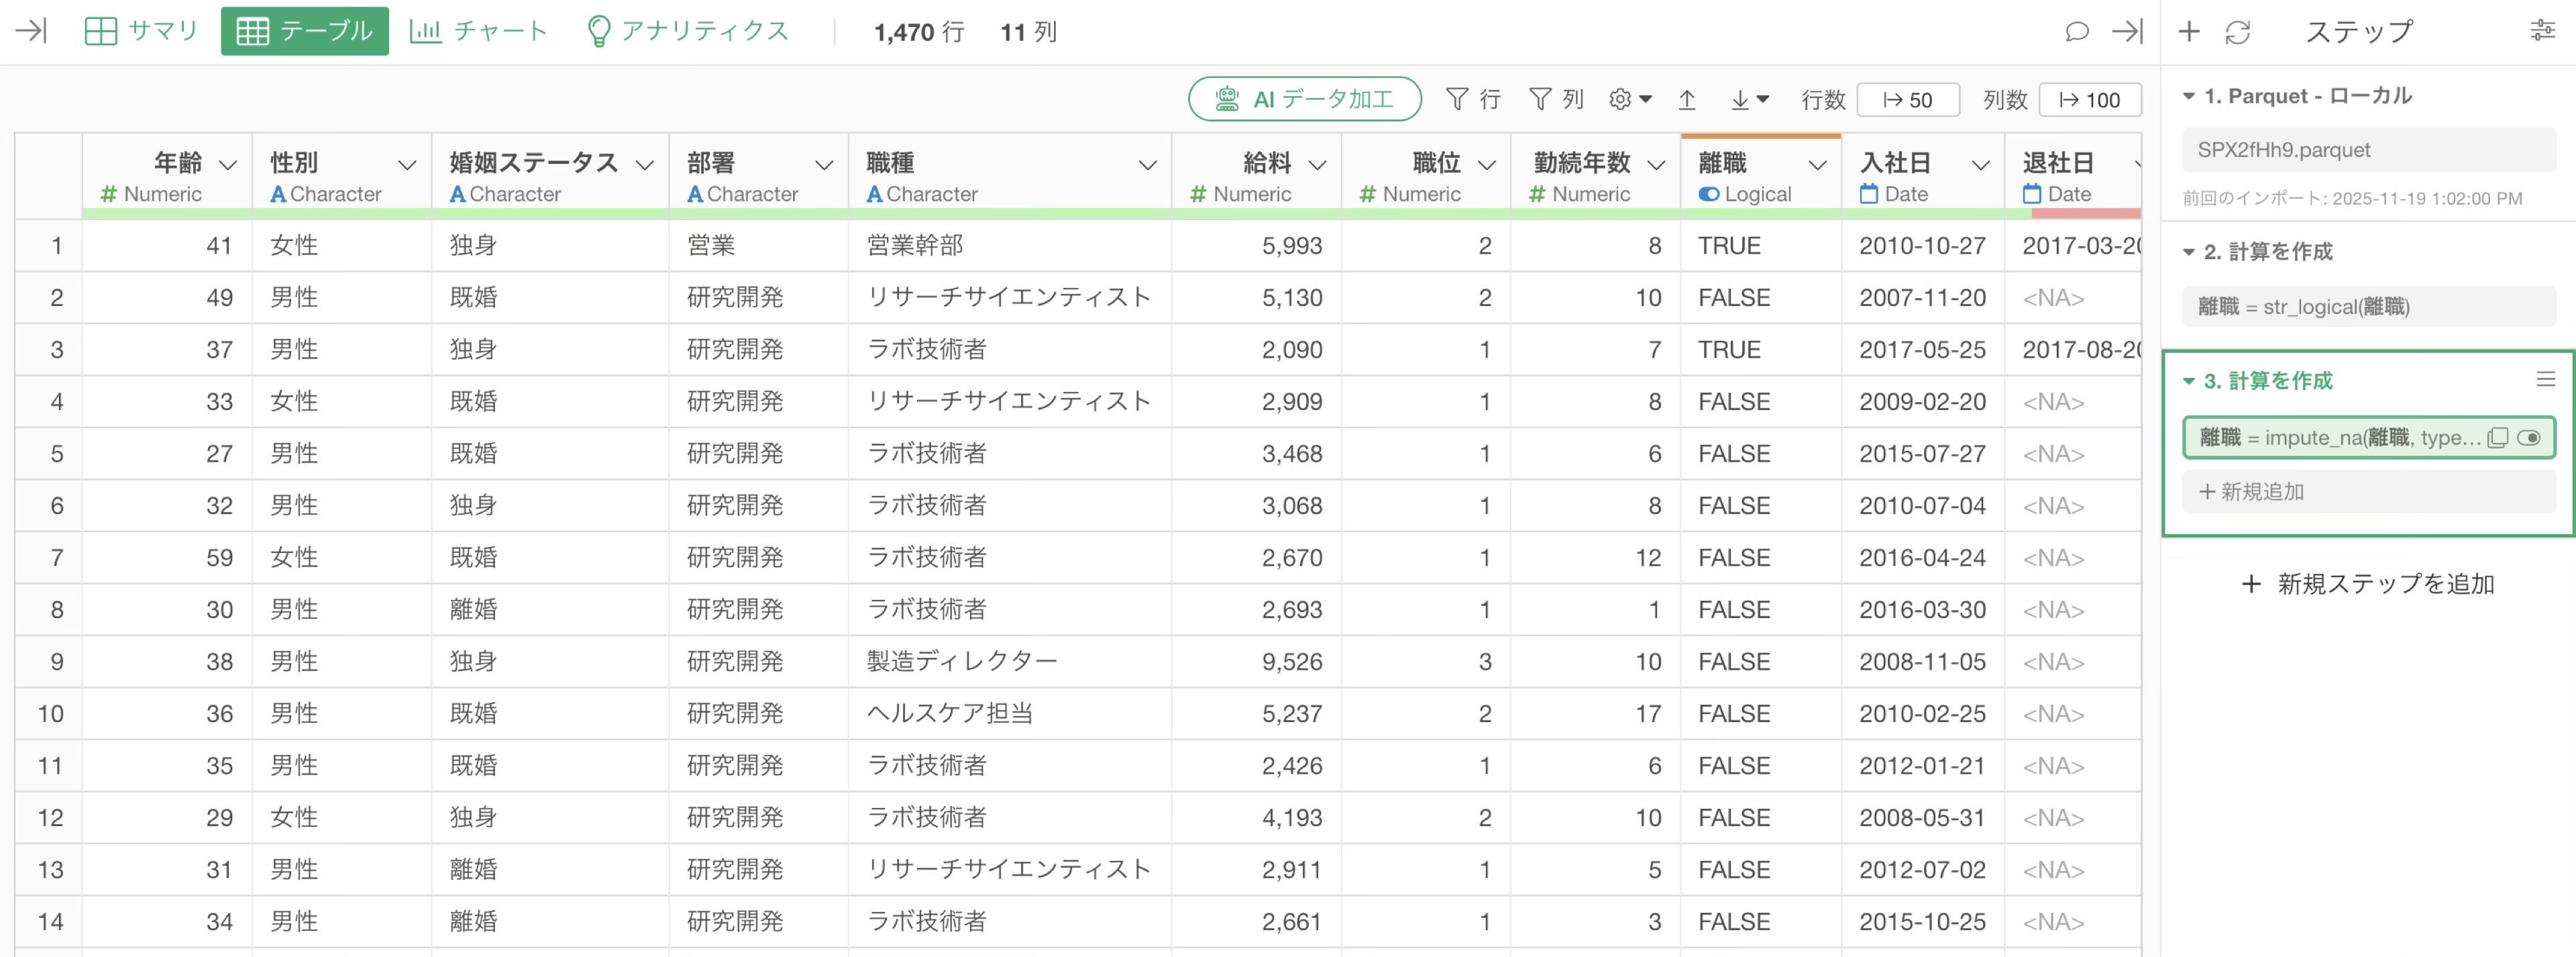Click 新規ステップを追加 button
The height and width of the screenshot is (957, 2576).
point(2367,584)
